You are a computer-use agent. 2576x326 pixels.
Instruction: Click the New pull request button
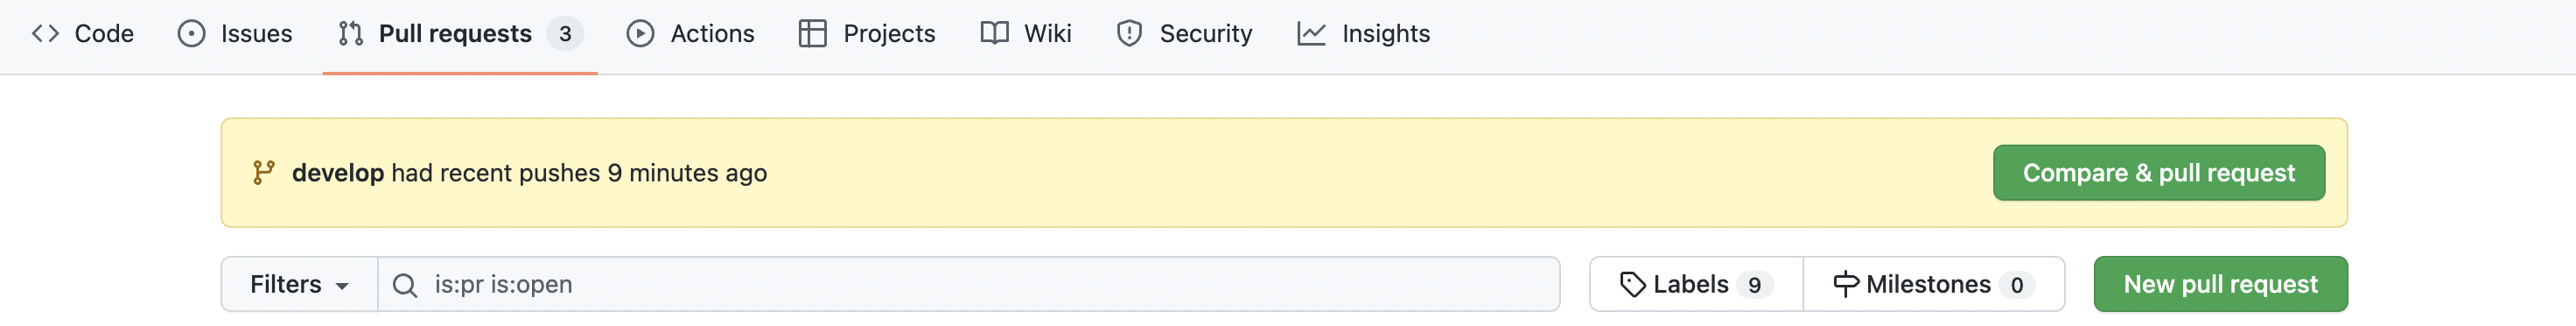(x=2220, y=284)
